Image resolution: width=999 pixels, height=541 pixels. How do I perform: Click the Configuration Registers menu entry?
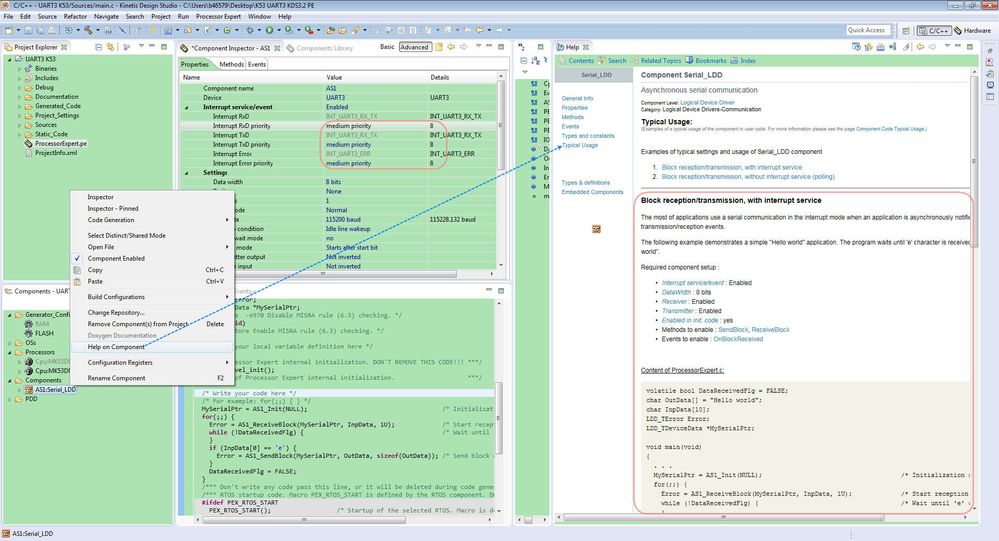(152, 363)
